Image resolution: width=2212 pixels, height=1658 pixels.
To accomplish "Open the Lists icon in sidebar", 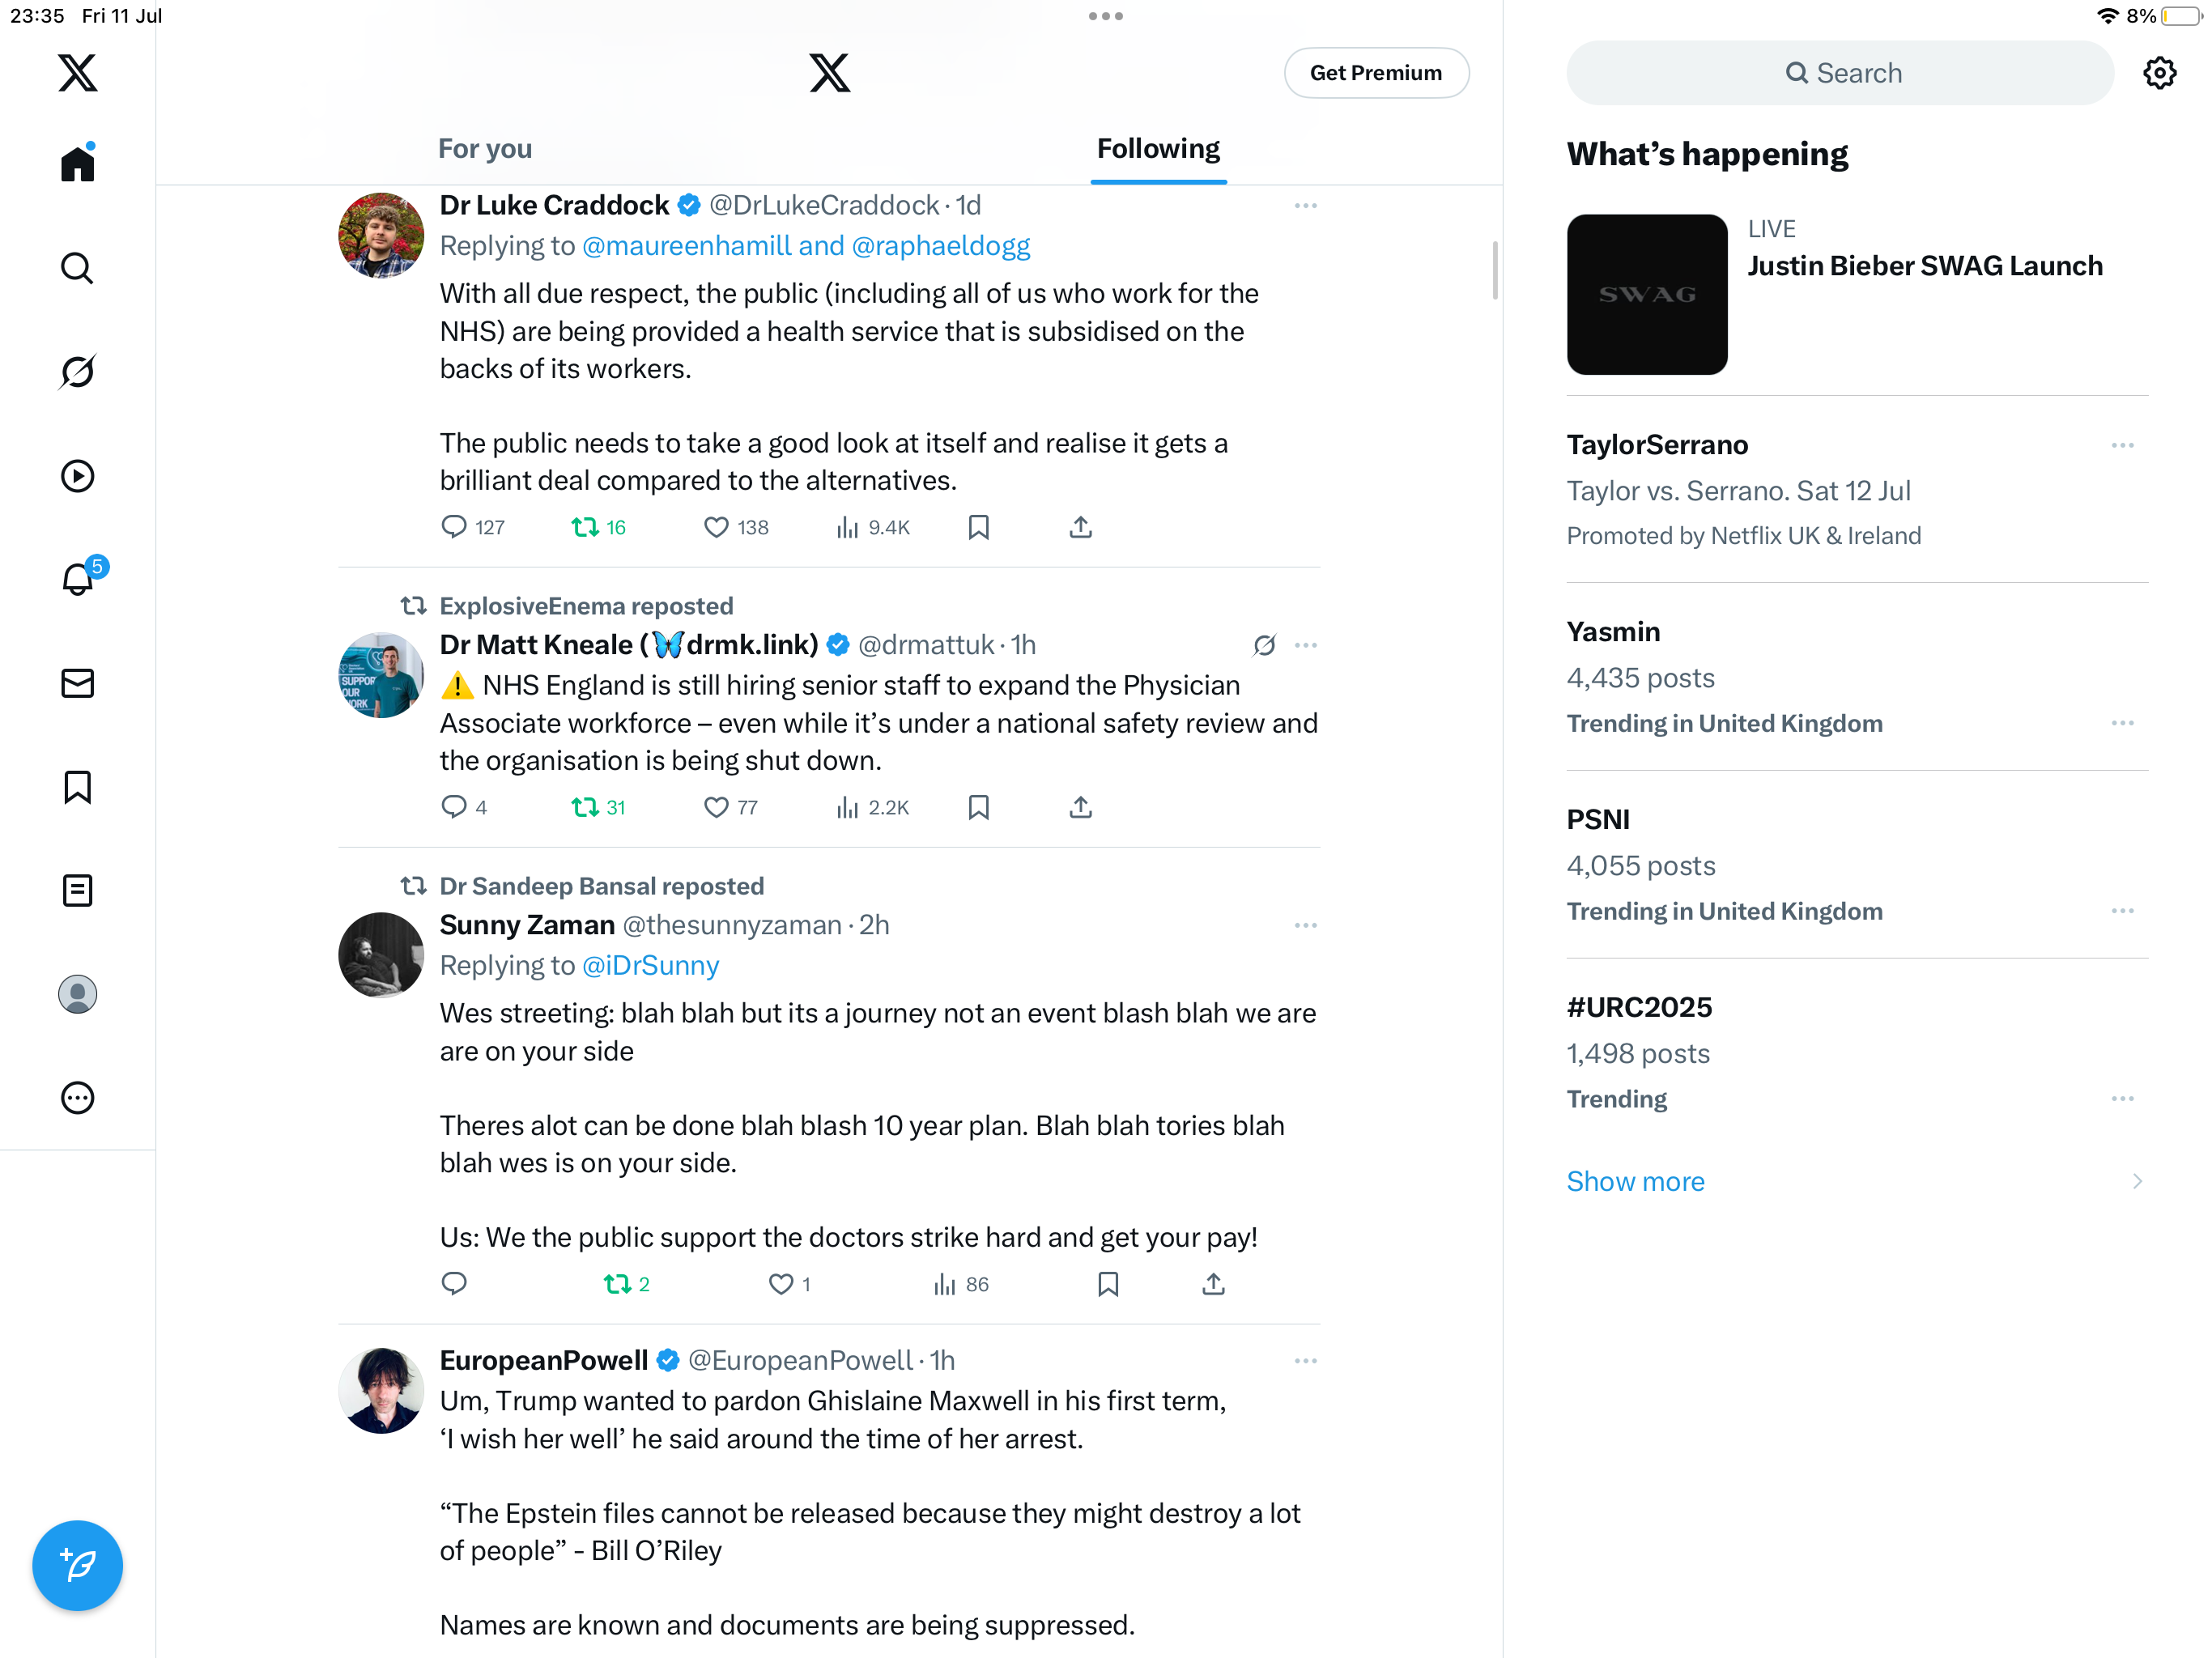I will pyautogui.click(x=77, y=890).
